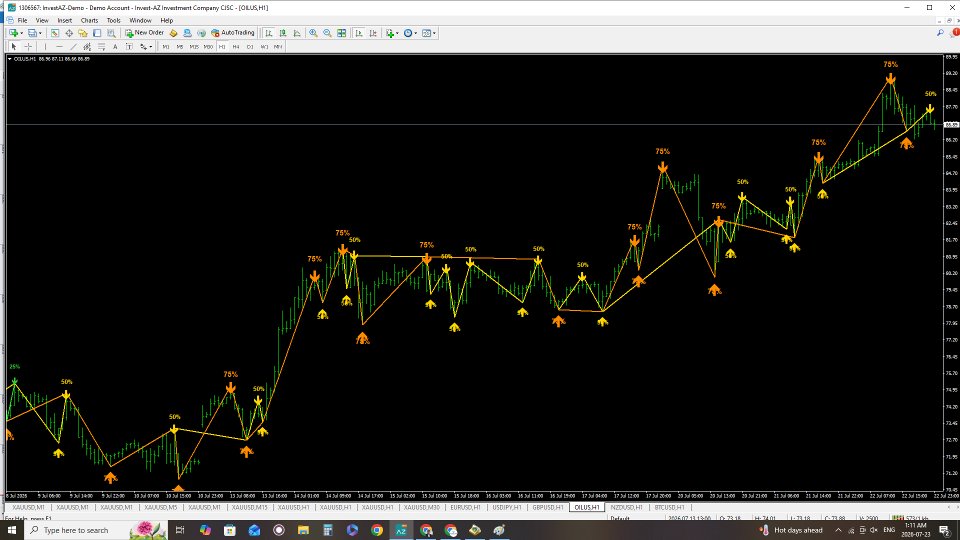Draw a horizontal line tool
960x540 pixels.
59,47
